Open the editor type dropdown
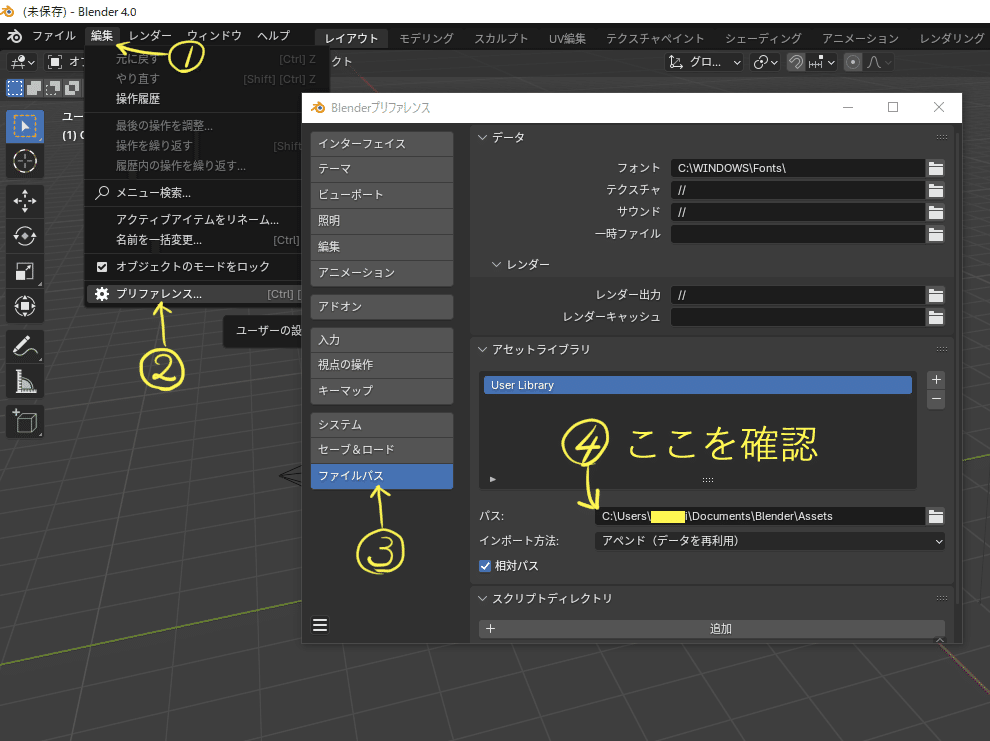 (22, 62)
